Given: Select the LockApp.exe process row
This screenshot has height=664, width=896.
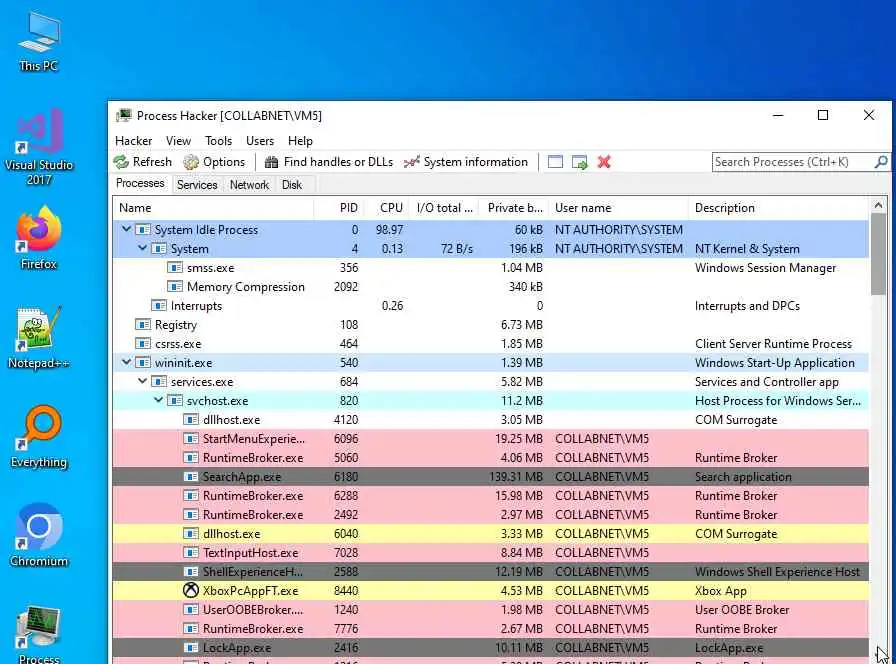Looking at the screenshot, I should 491,647.
